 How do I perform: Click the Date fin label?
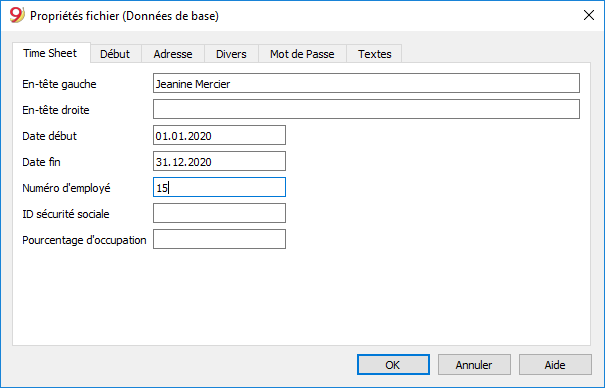coord(41,162)
